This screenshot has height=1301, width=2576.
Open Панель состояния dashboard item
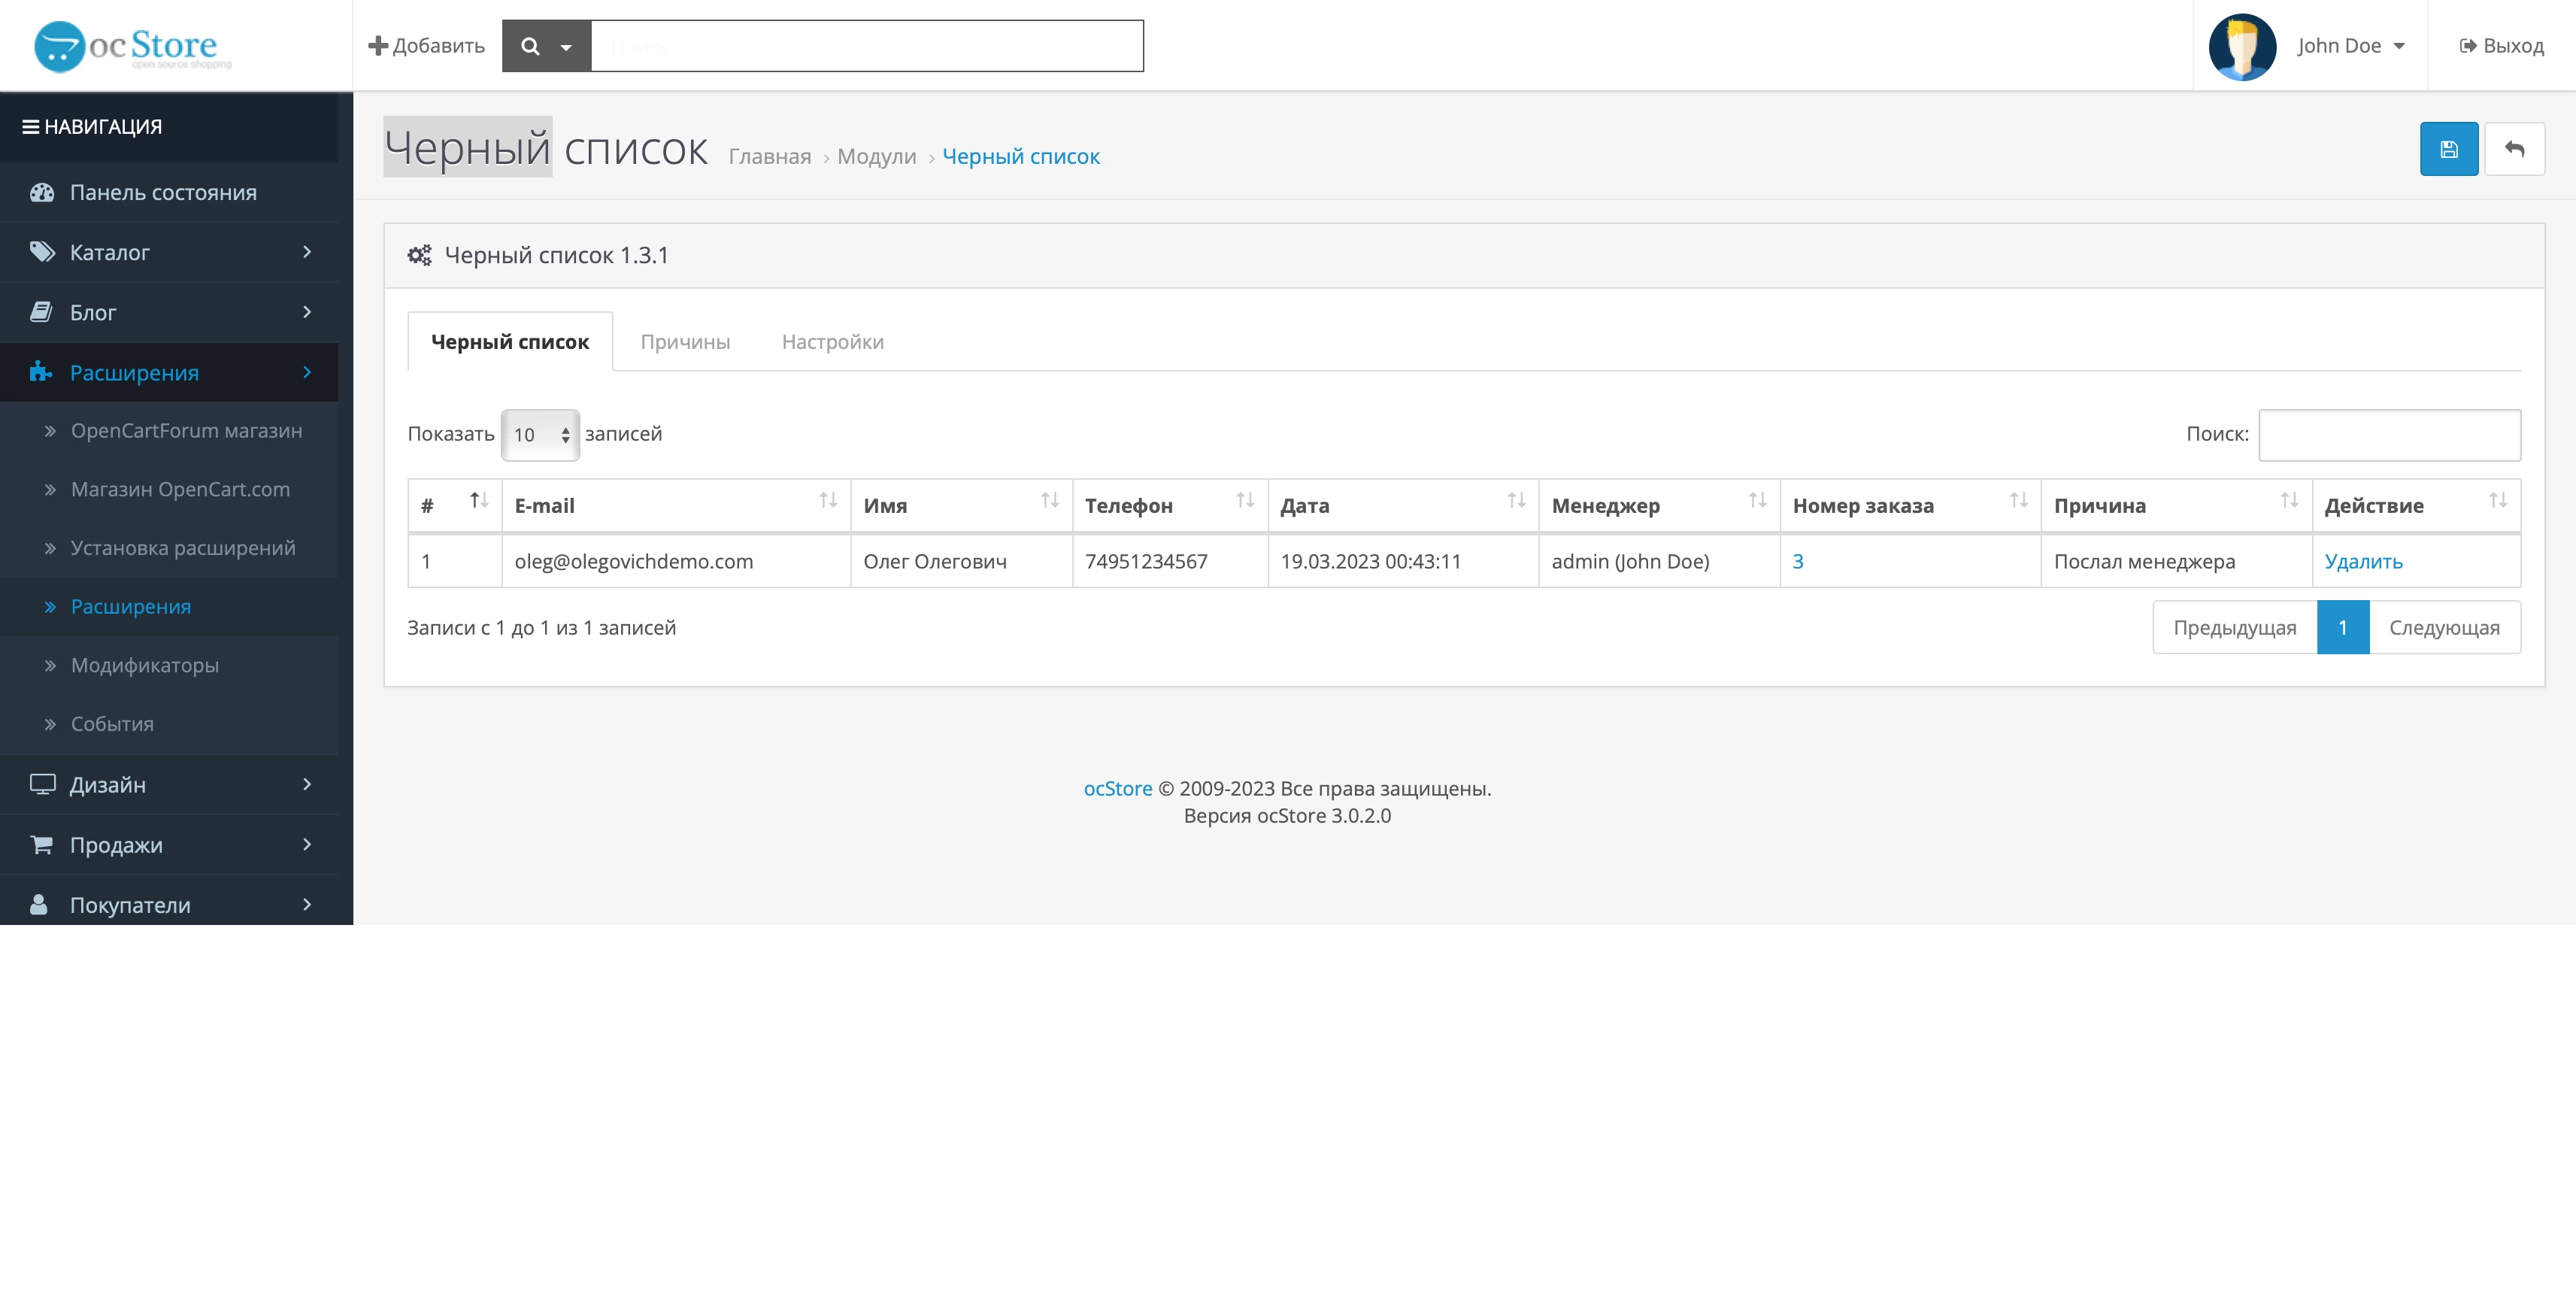[169, 192]
